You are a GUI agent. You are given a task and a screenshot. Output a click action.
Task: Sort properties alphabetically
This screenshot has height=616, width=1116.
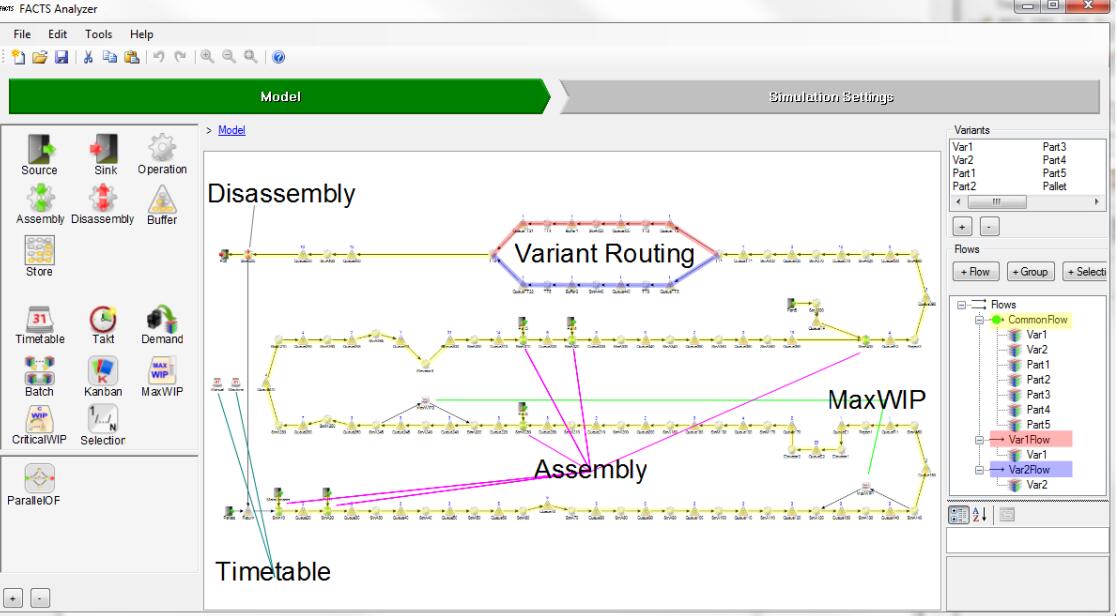pos(979,515)
